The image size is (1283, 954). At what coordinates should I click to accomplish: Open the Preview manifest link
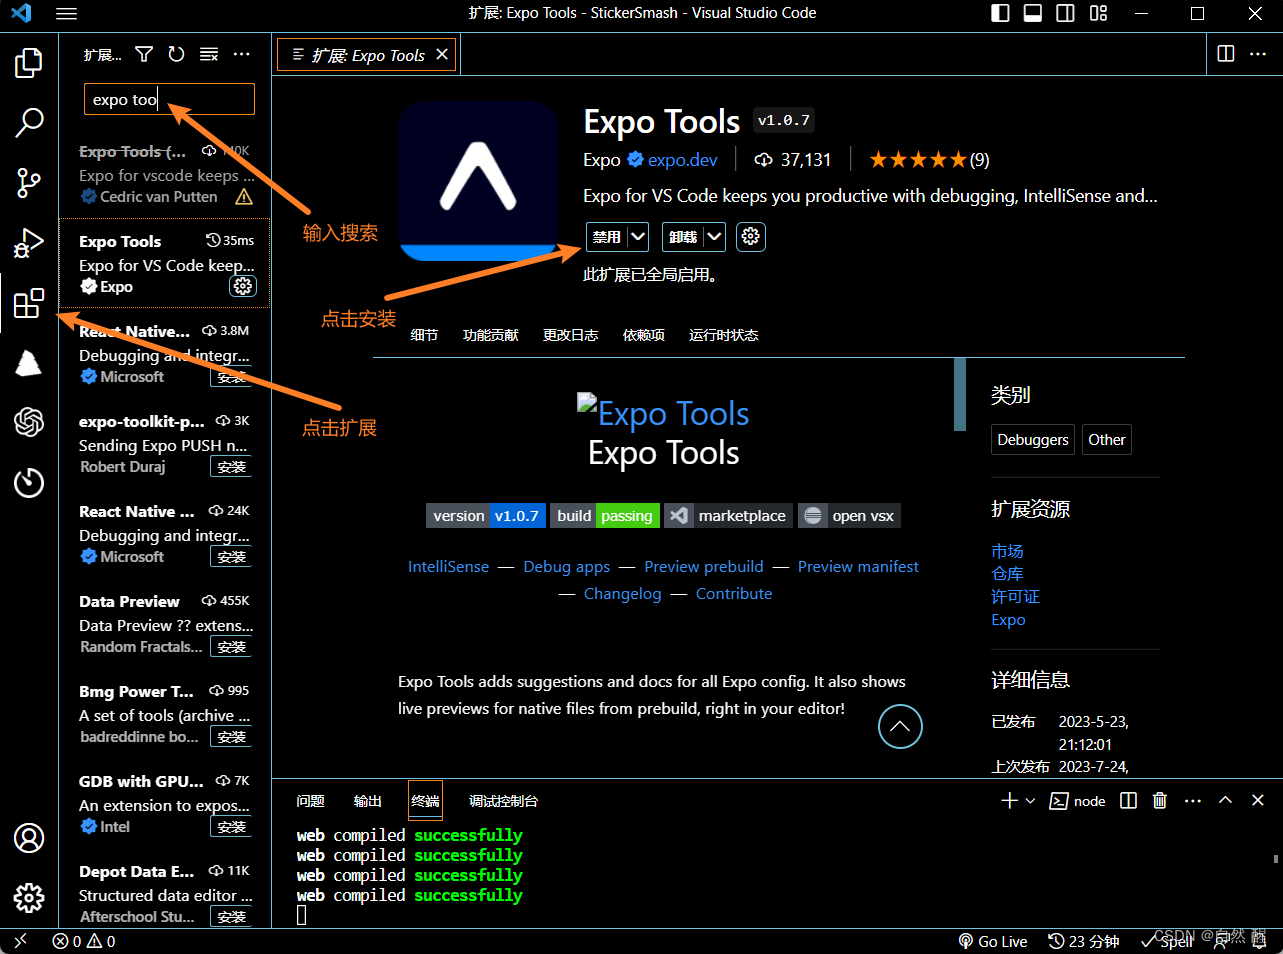[x=858, y=566]
